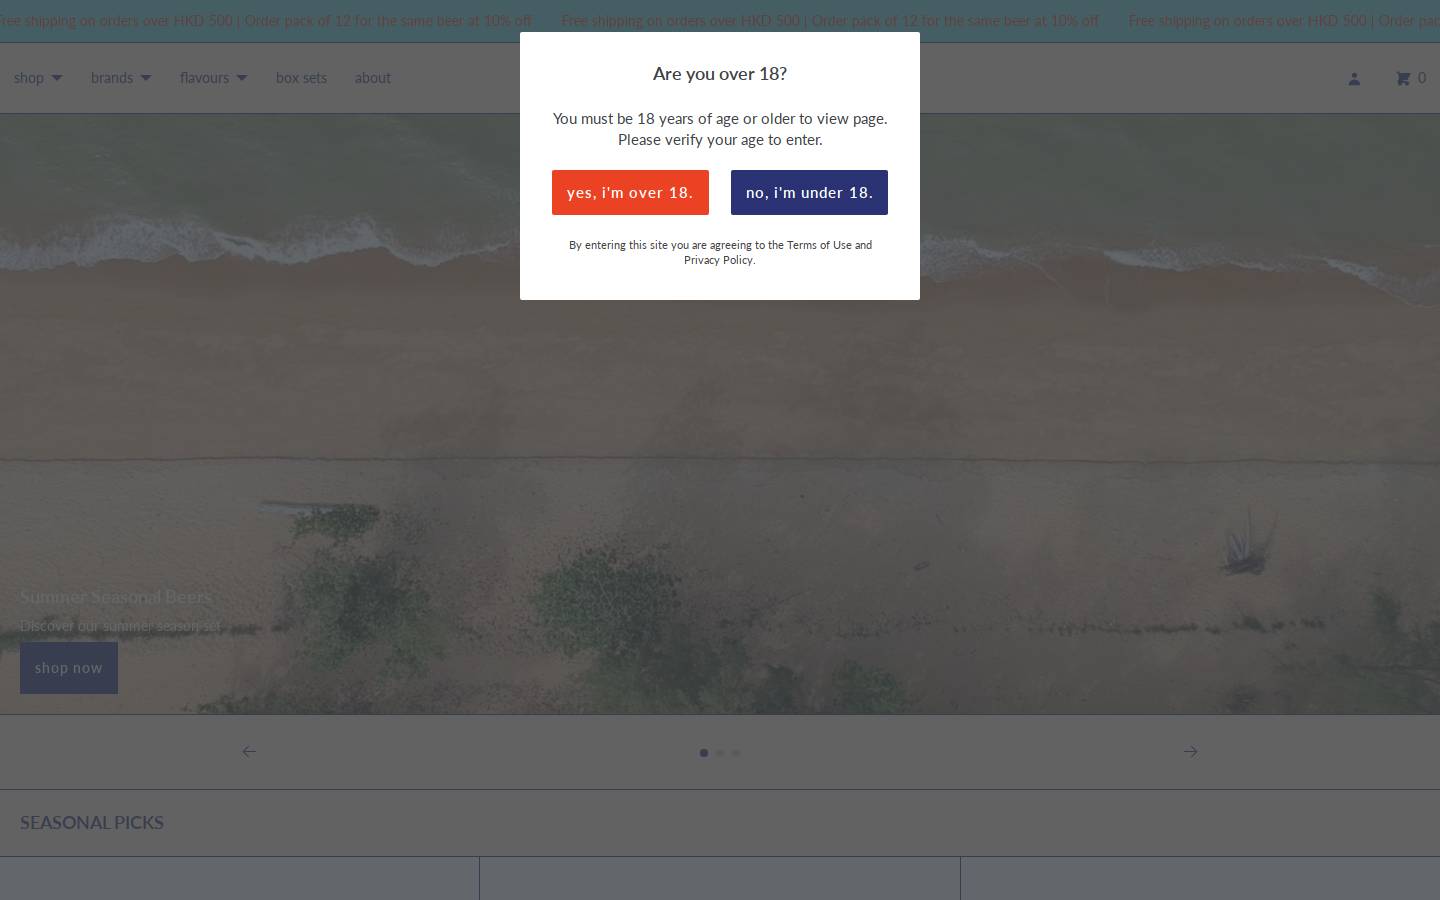Open the account profile icon
Screen dimensions: 1440x900
1354,78
